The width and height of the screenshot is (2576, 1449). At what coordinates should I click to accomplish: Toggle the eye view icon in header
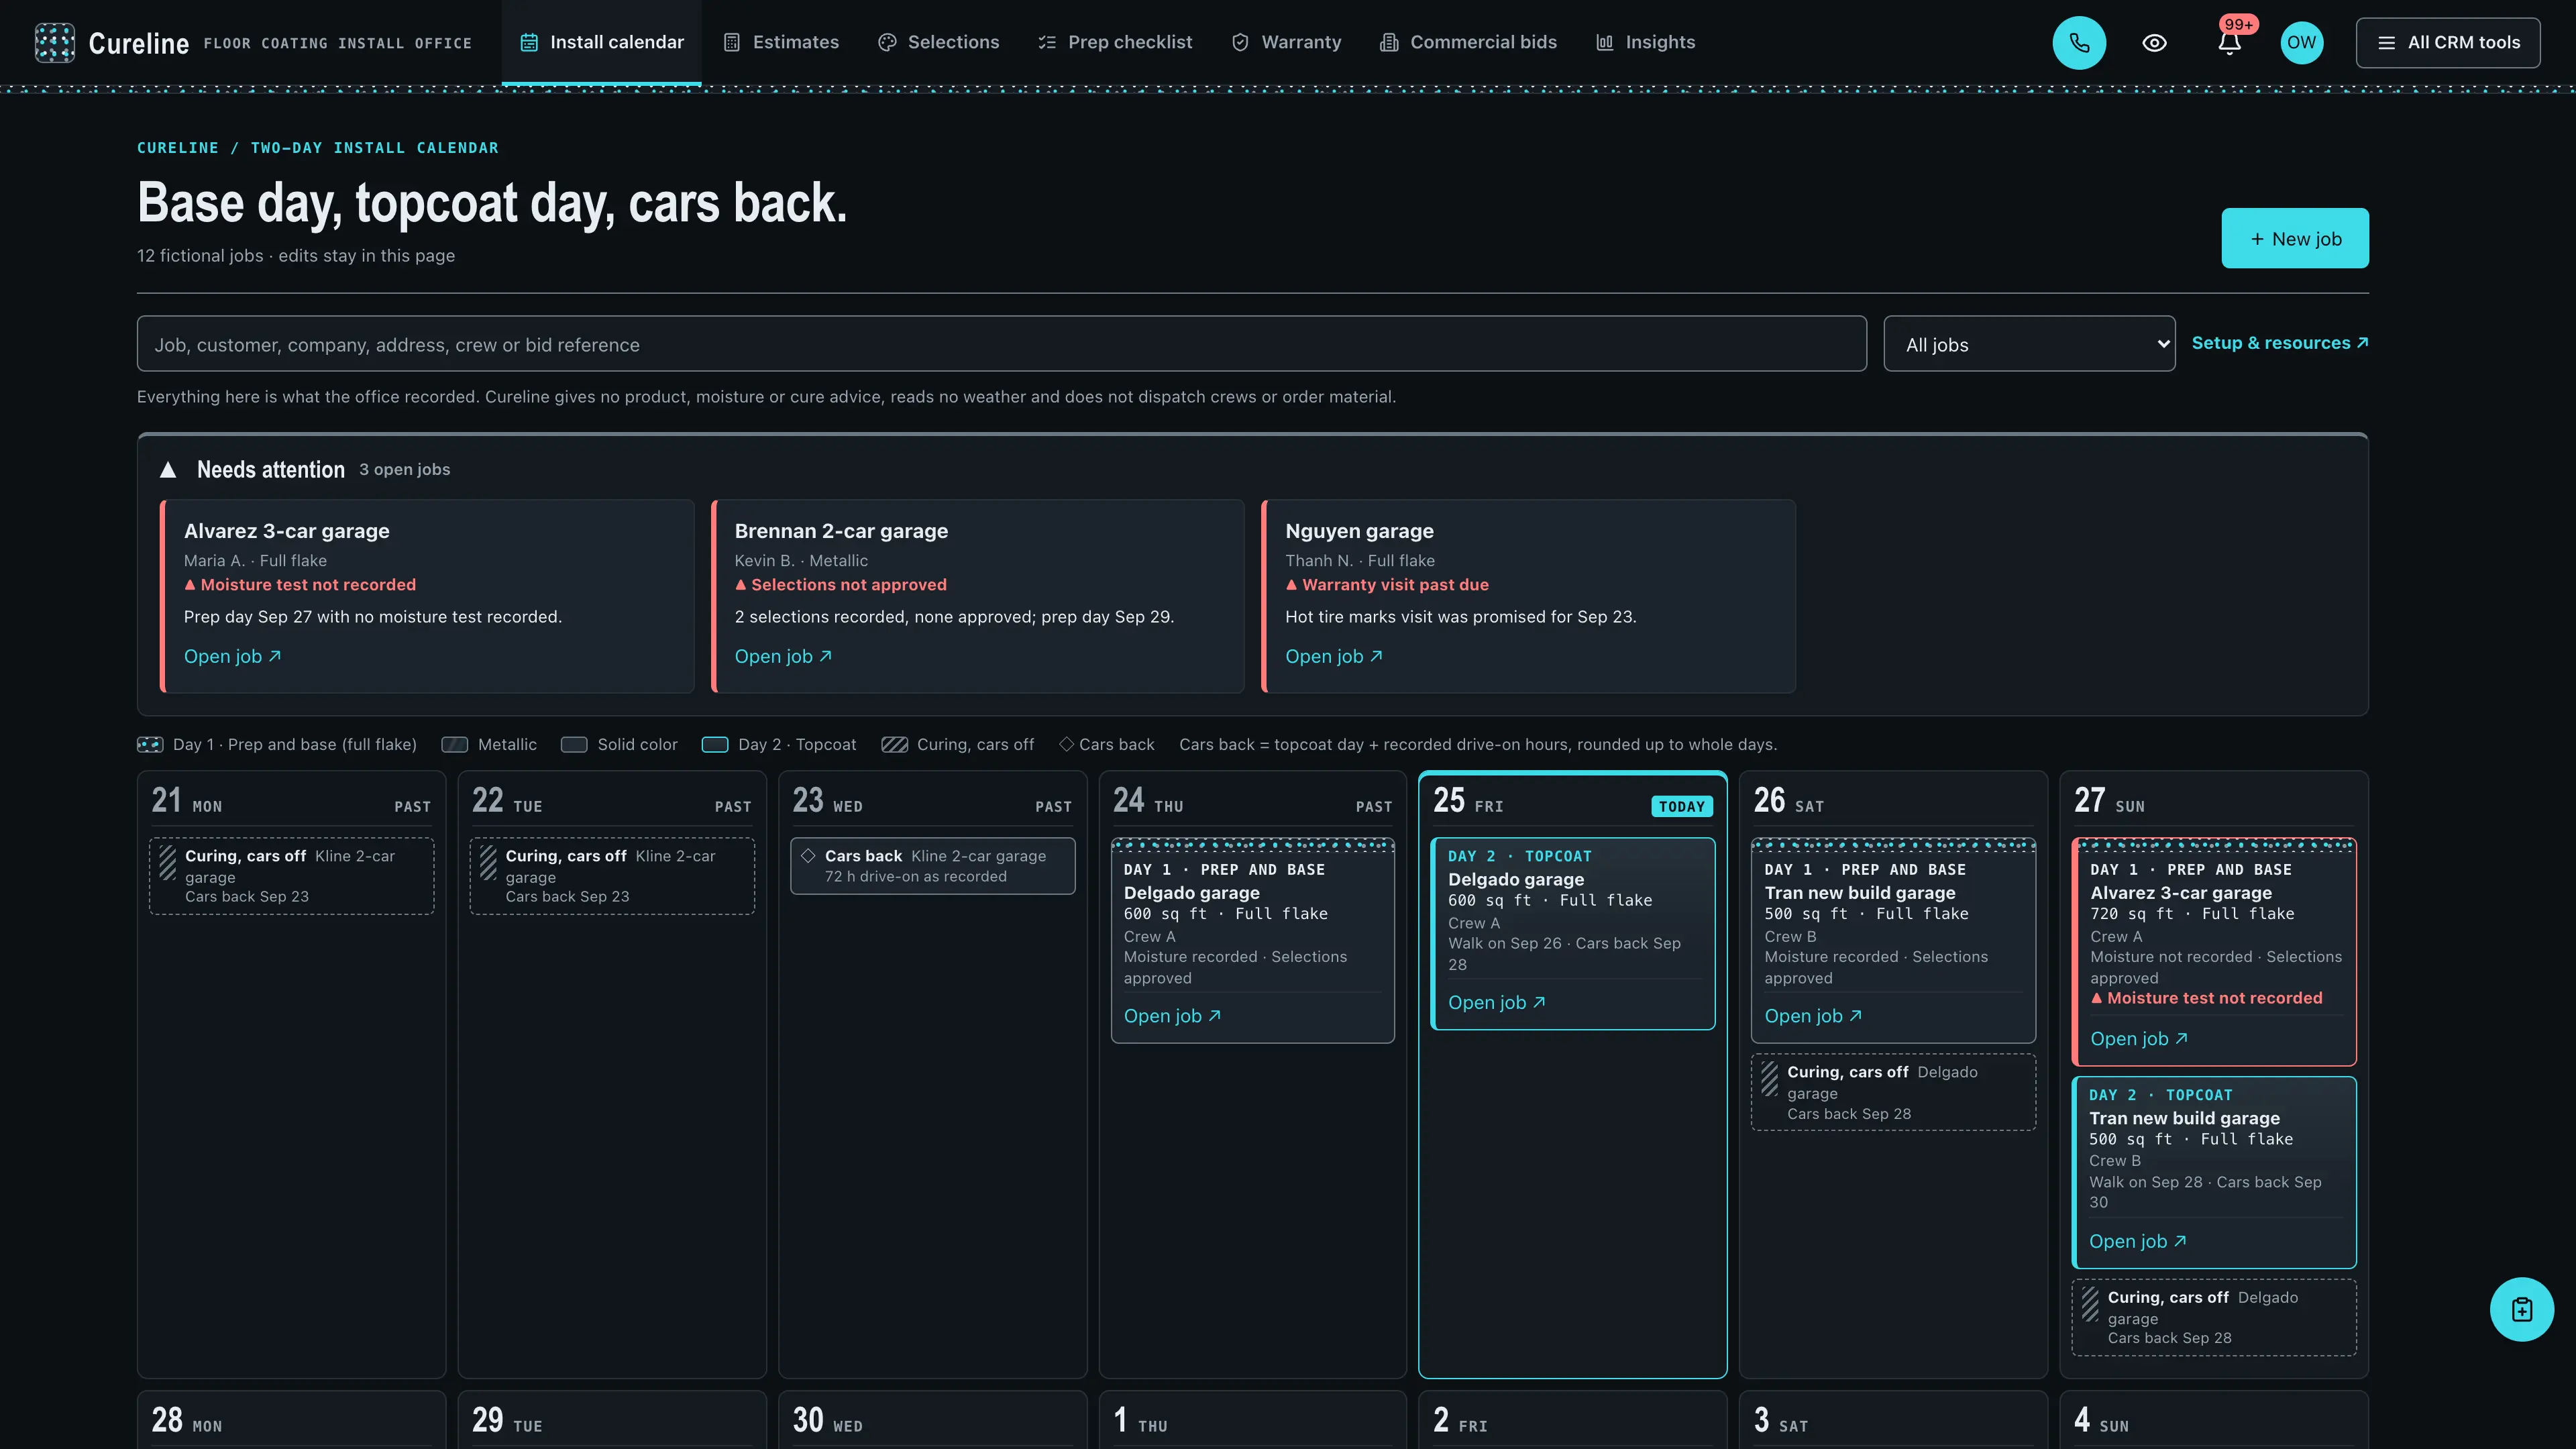point(2154,42)
